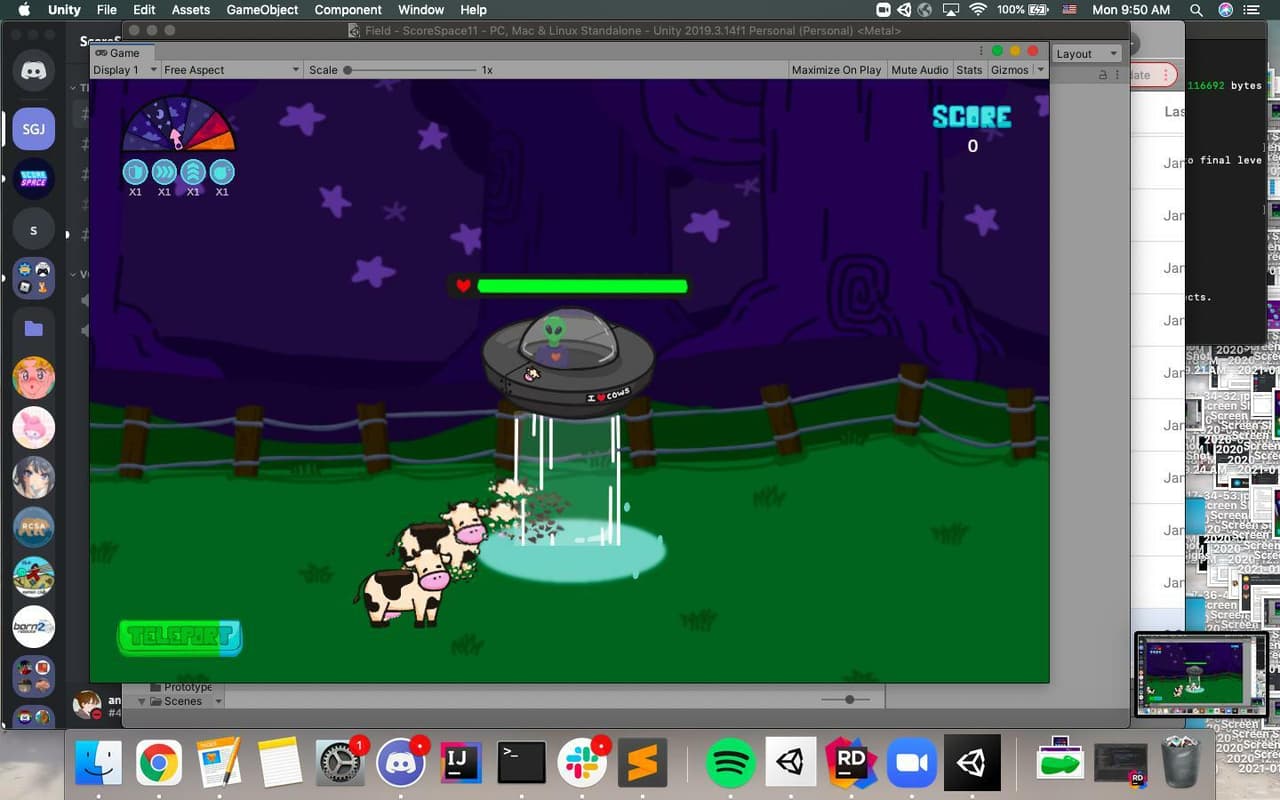This screenshot has width=1280, height=800.
Task: Open Discord from the Dock
Action: pyautogui.click(x=401, y=765)
